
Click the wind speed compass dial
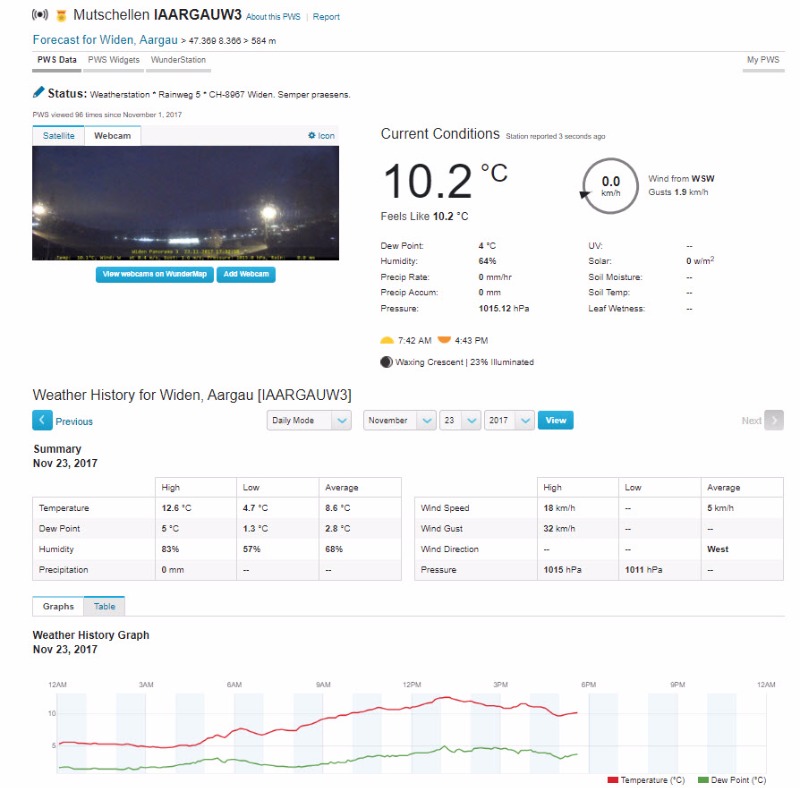(610, 185)
